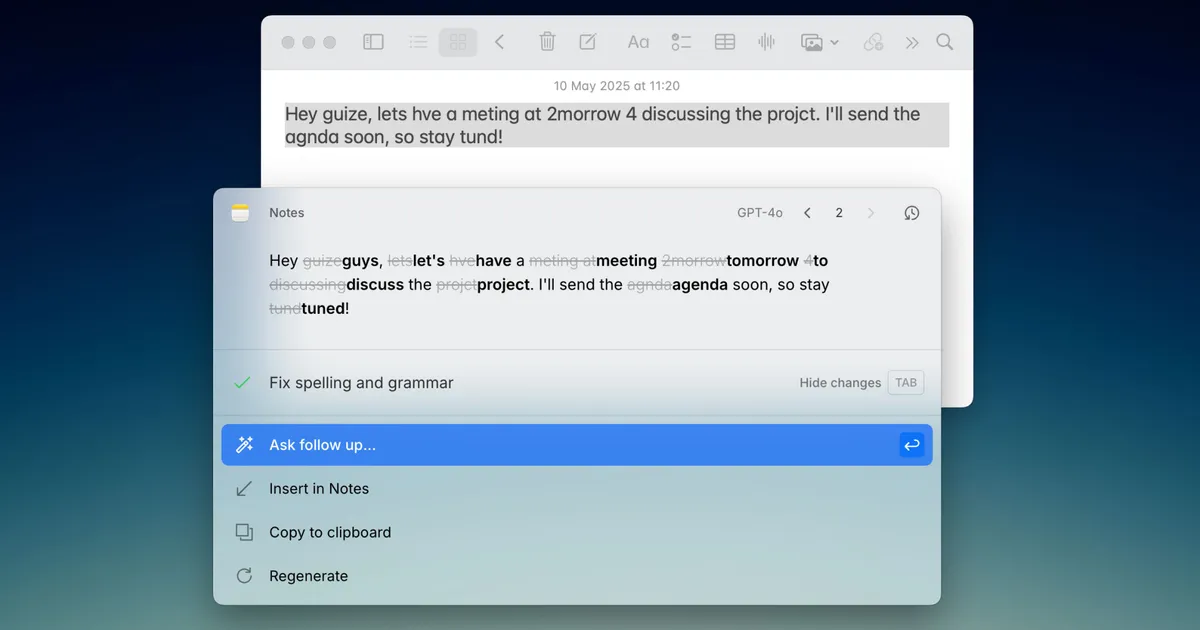This screenshot has width=1200, height=630.
Task: Open text format Aa options
Action: (x=638, y=42)
